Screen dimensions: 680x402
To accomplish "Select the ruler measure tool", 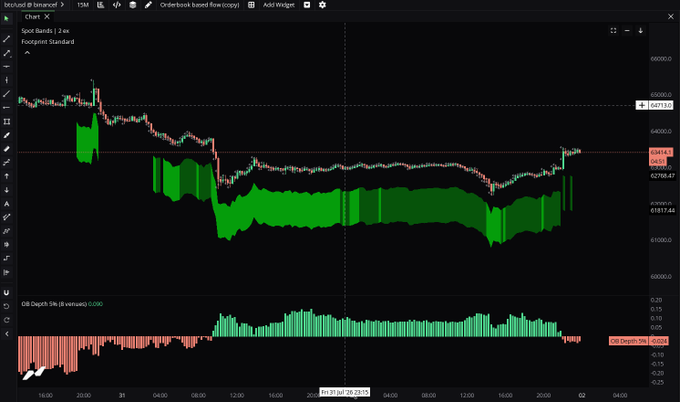I will [x=7, y=149].
